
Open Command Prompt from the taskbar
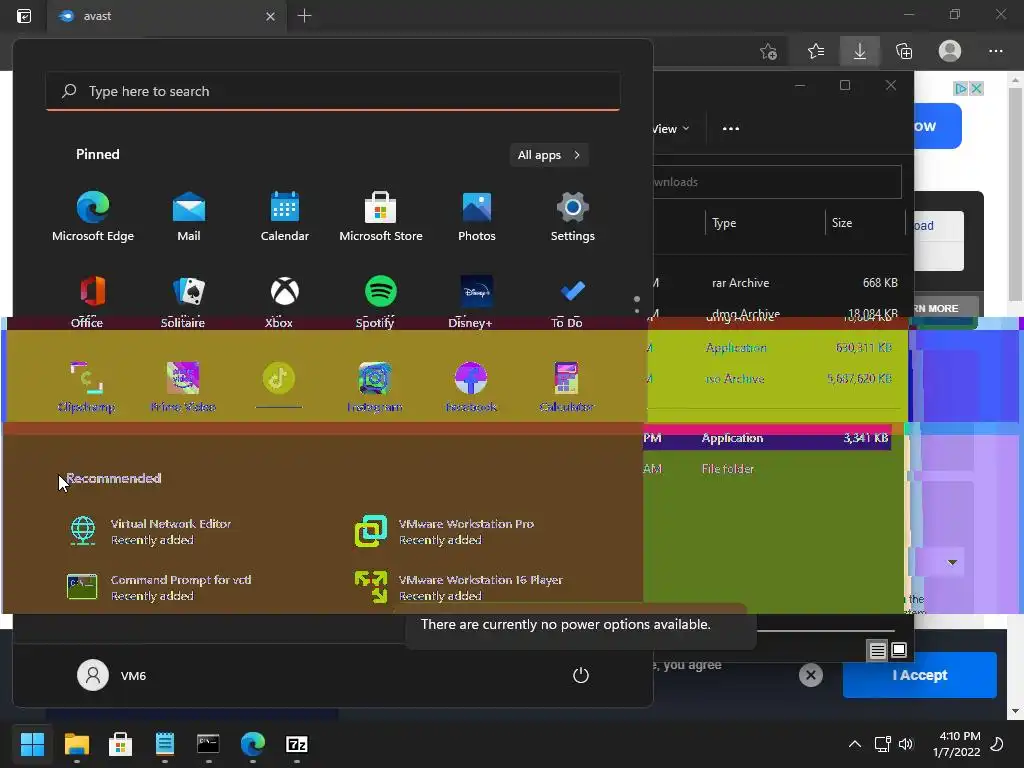(x=208, y=744)
